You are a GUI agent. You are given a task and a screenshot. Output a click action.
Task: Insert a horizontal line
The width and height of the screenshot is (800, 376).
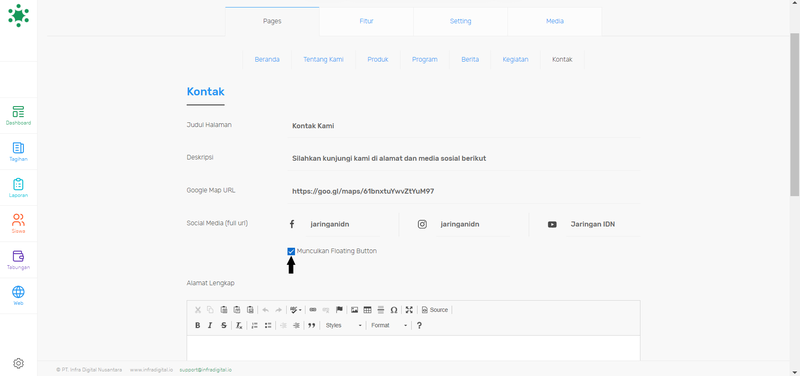click(381, 310)
